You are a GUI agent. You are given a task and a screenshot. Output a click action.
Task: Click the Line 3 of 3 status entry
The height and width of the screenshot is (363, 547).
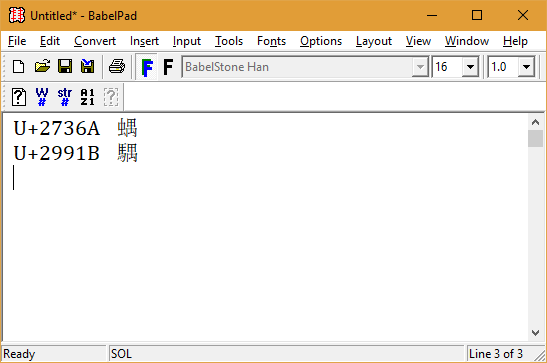click(496, 354)
